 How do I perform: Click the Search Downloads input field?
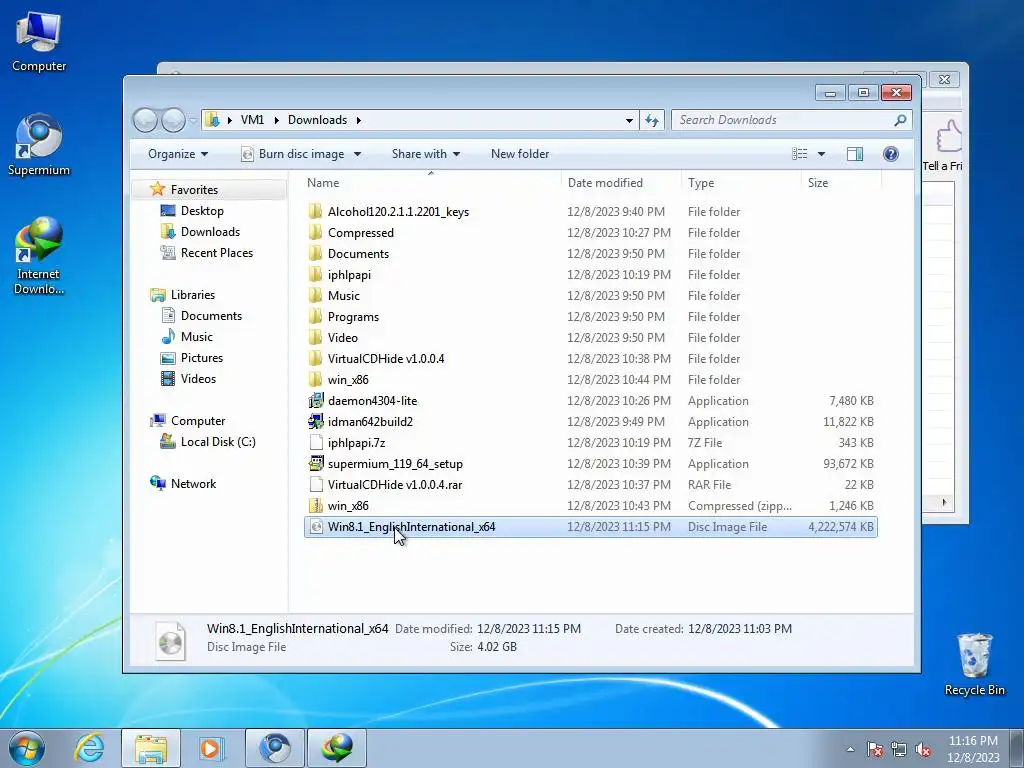click(783, 120)
